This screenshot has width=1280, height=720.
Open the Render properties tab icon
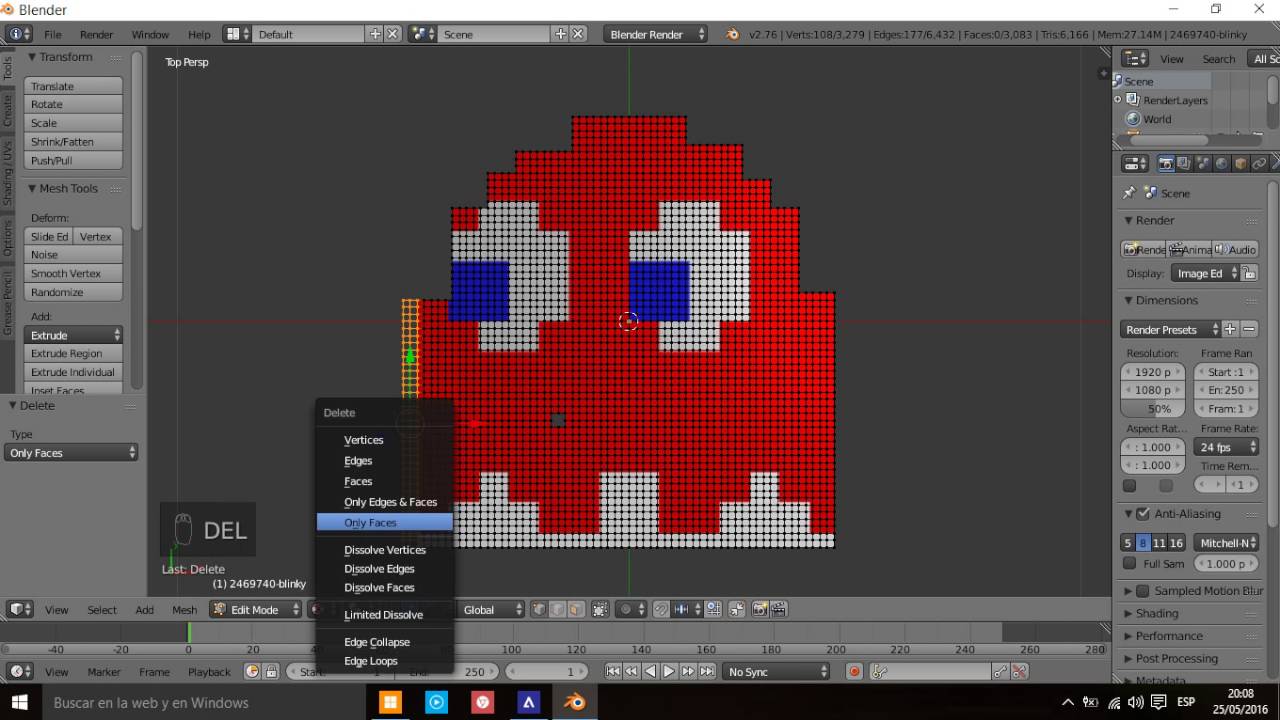point(1166,163)
